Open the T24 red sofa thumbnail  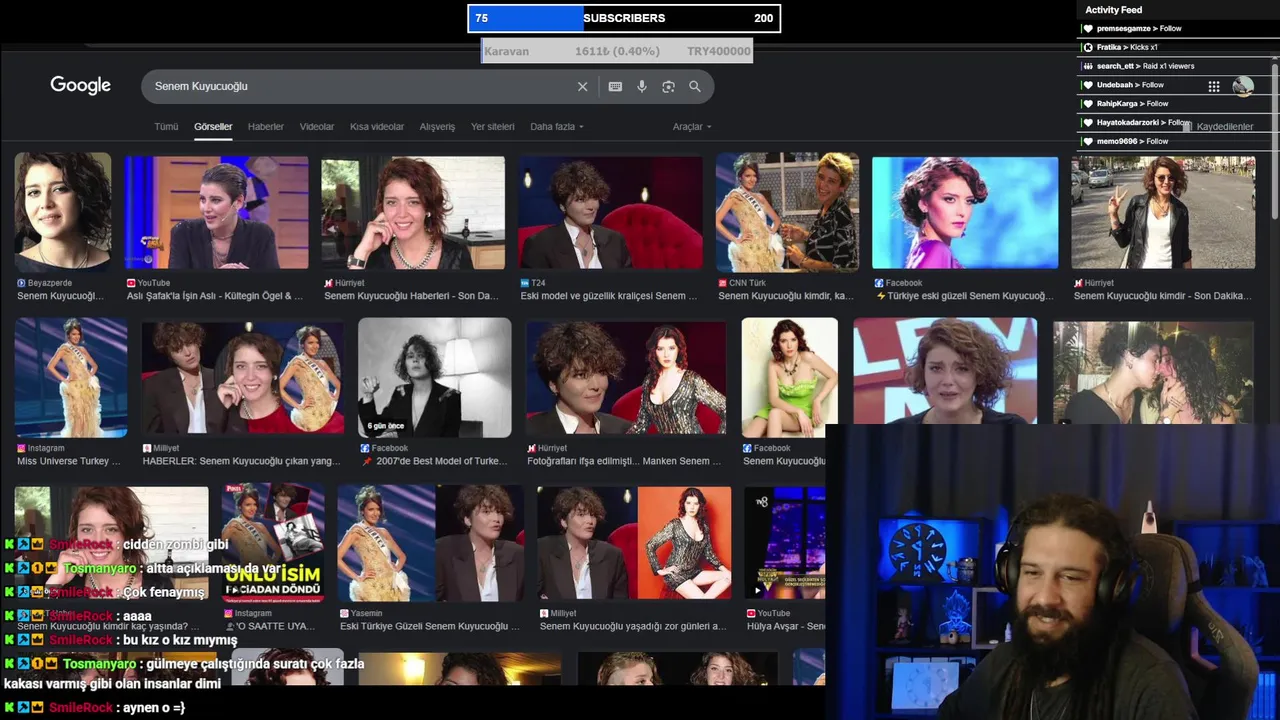(610, 212)
